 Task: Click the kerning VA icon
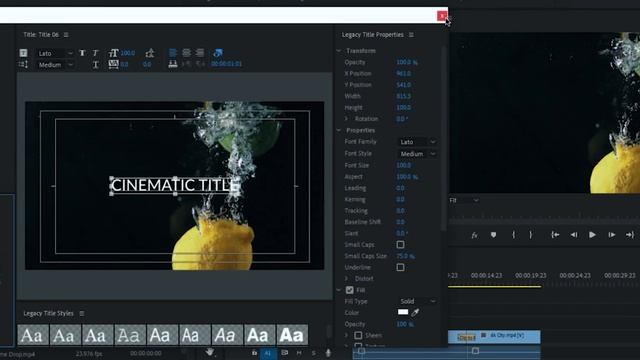[113, 64]
